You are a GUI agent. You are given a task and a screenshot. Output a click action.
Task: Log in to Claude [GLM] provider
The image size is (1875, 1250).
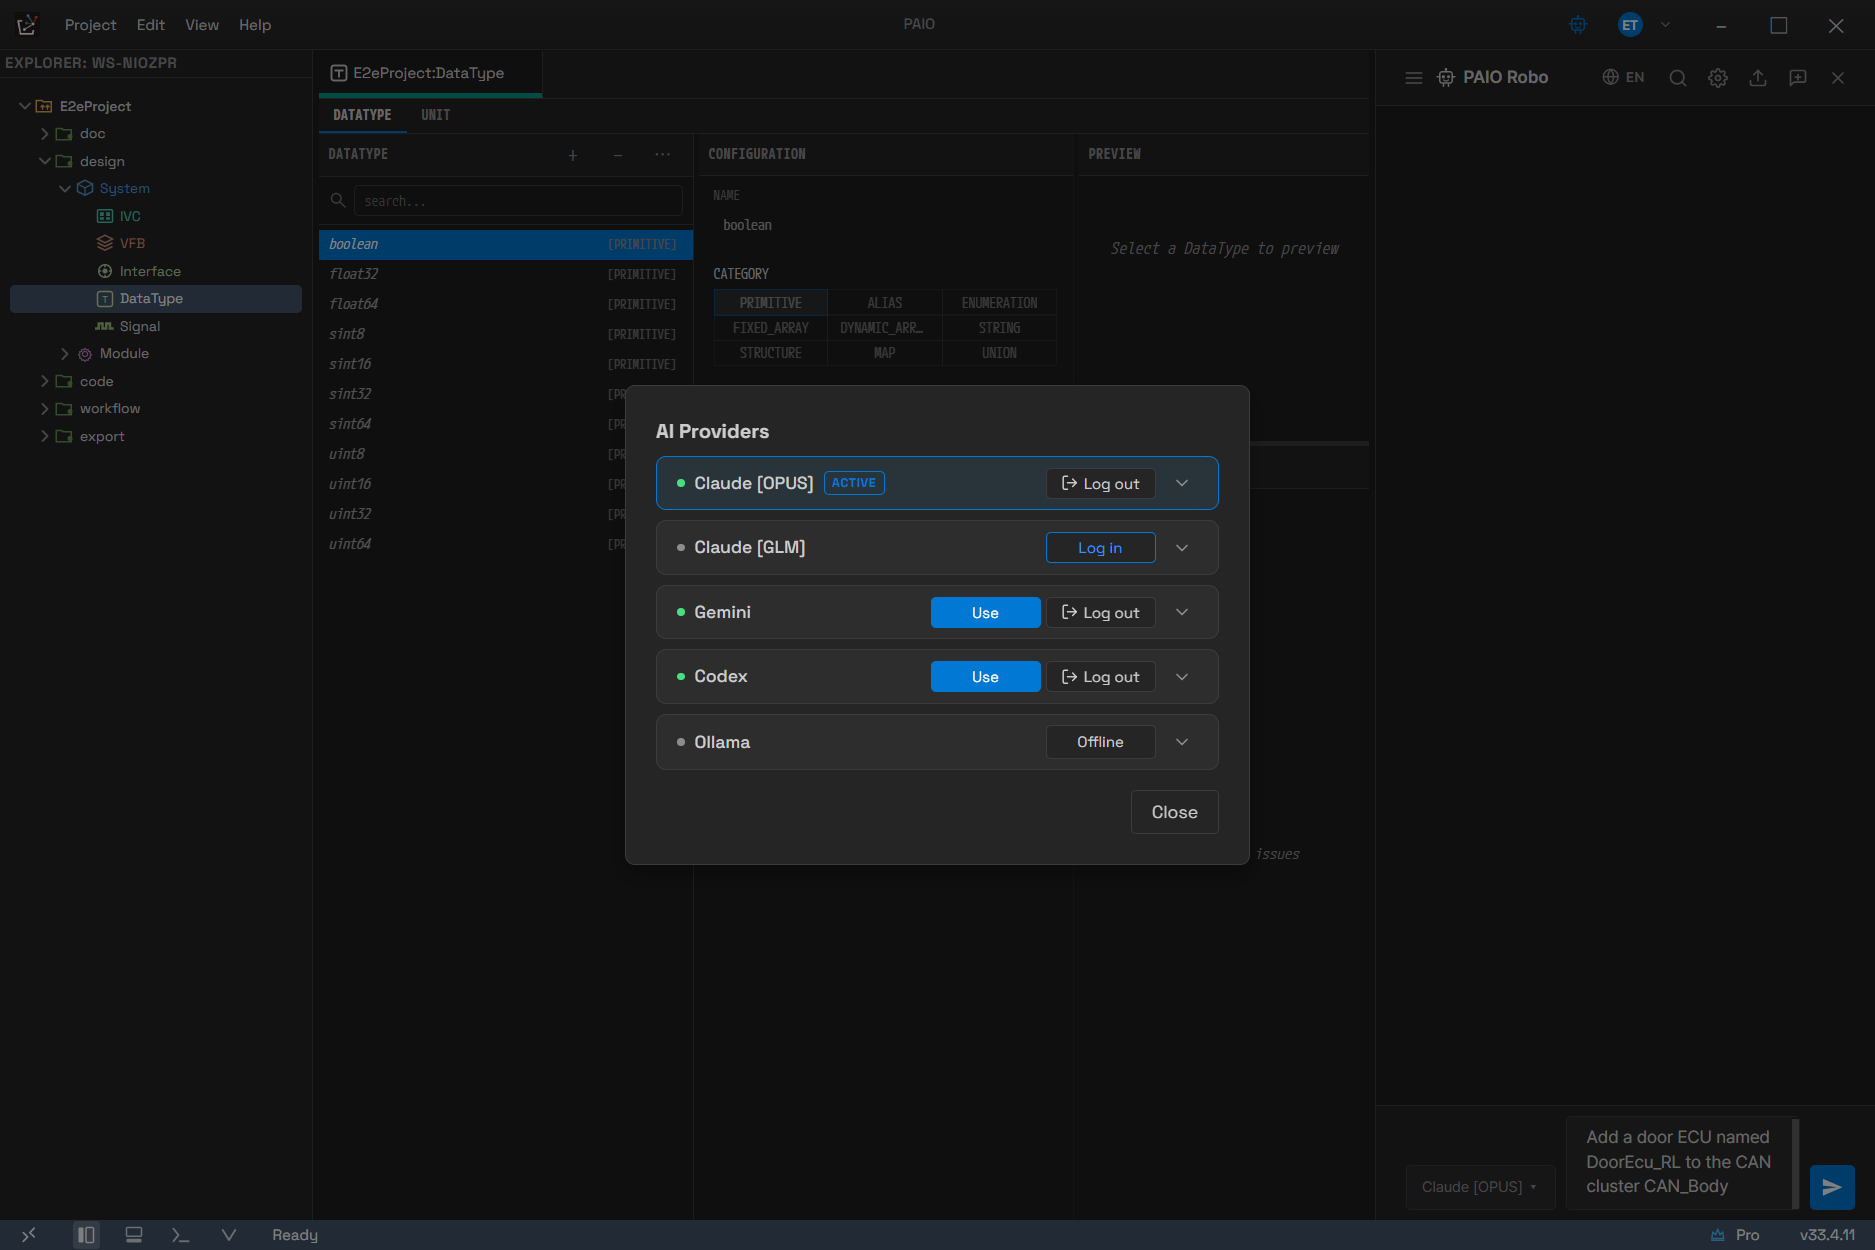click(1100, 548)
